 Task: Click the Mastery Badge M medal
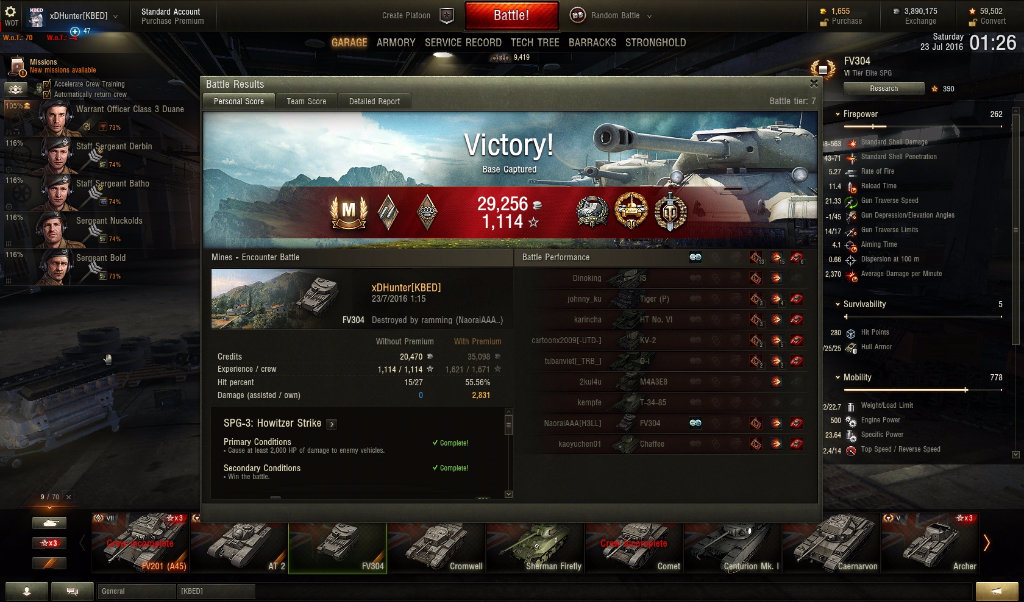coord(348,212)
